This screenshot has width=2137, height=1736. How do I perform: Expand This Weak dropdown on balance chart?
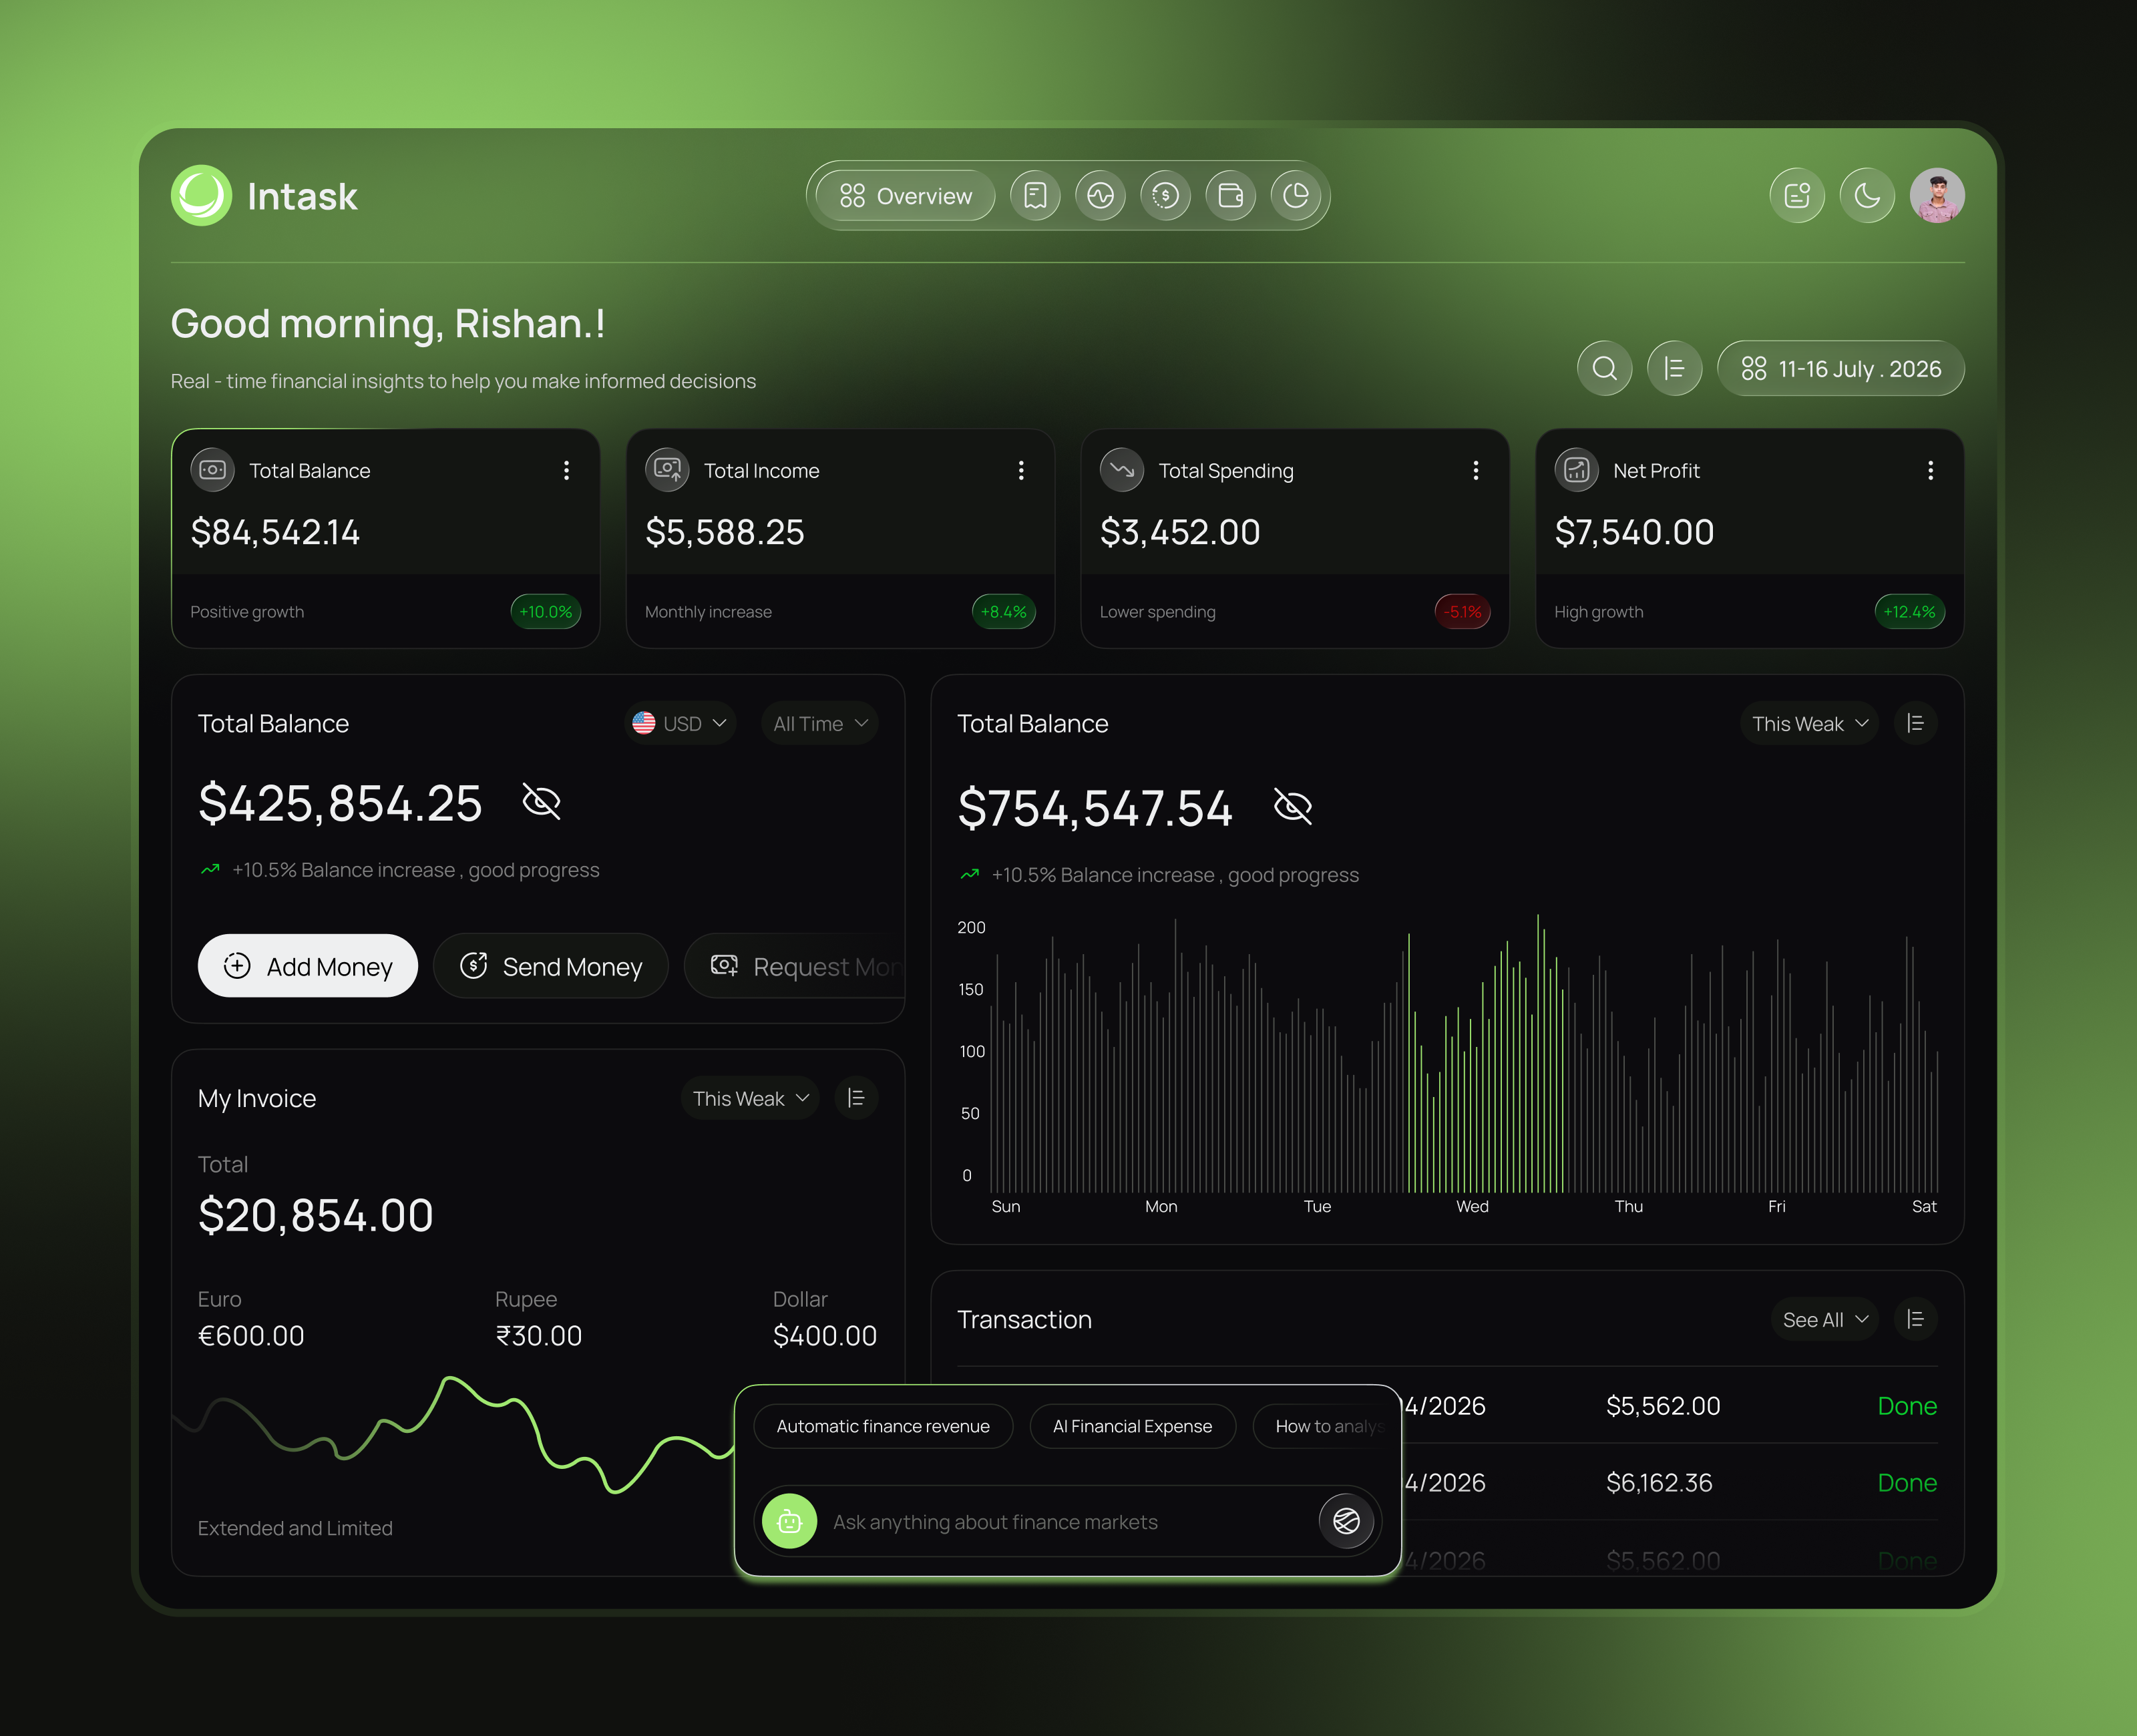(x=1810, y=723)
